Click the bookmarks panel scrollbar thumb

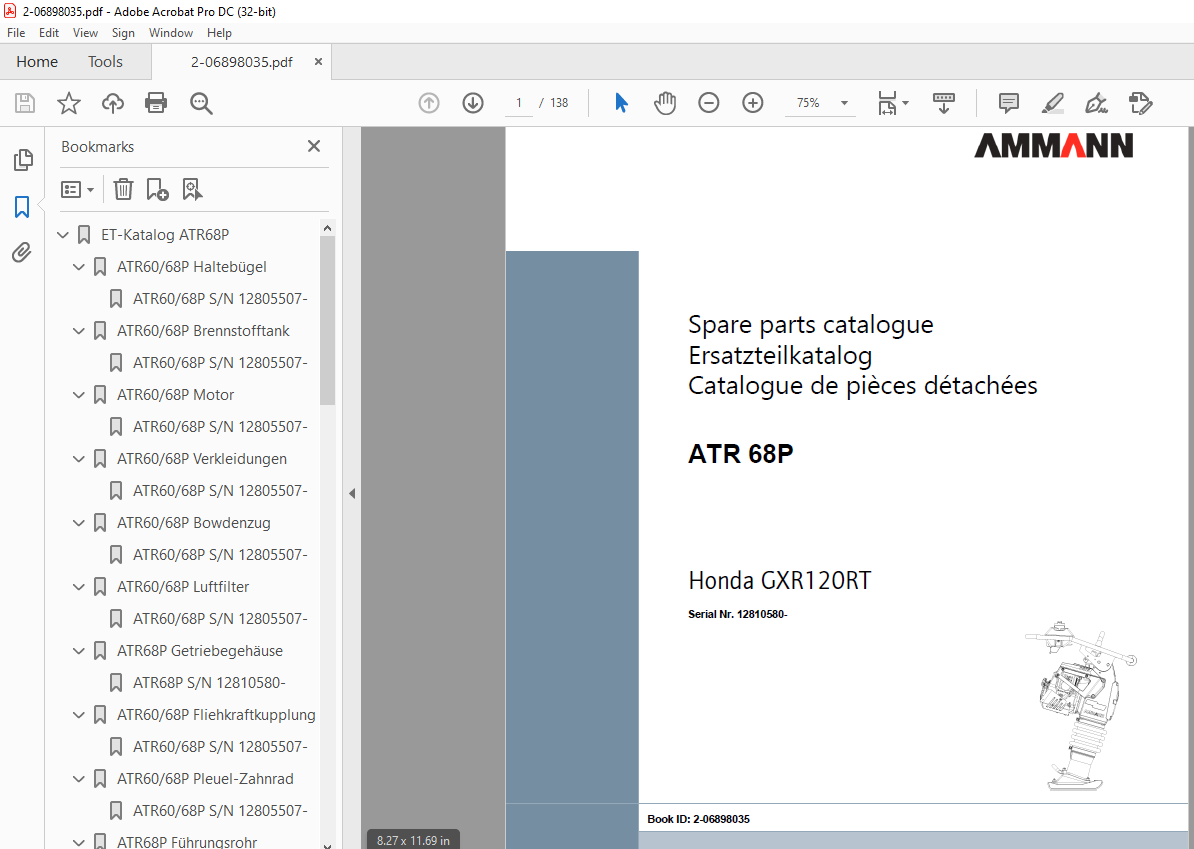327,320
